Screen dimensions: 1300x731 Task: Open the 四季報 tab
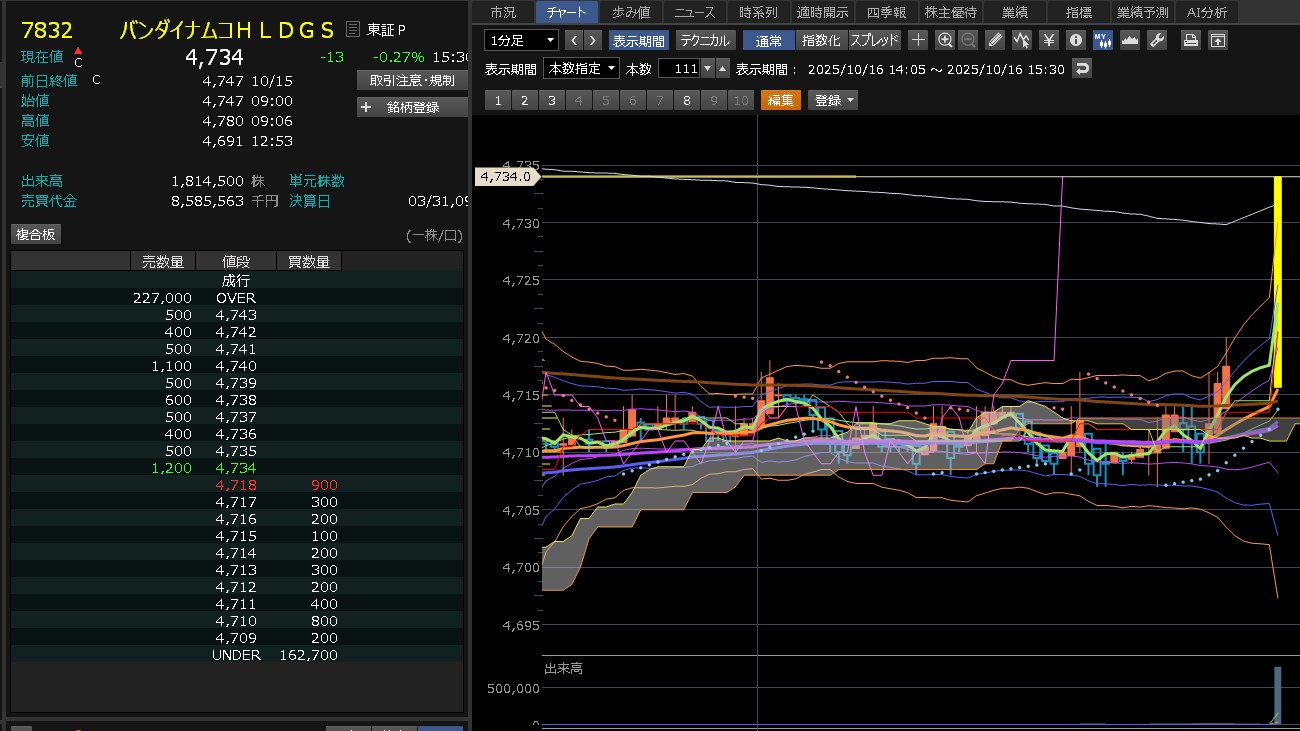(x=886, y=12)
